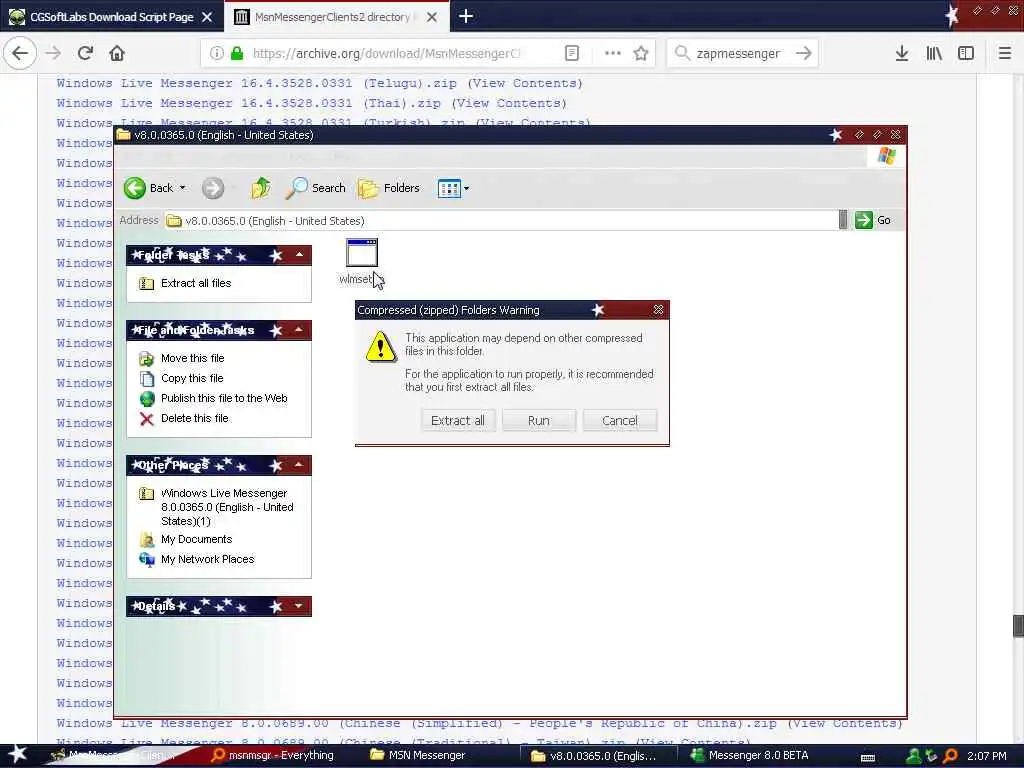Switch to MSN Messenger taskbar folder

[418, 755]
